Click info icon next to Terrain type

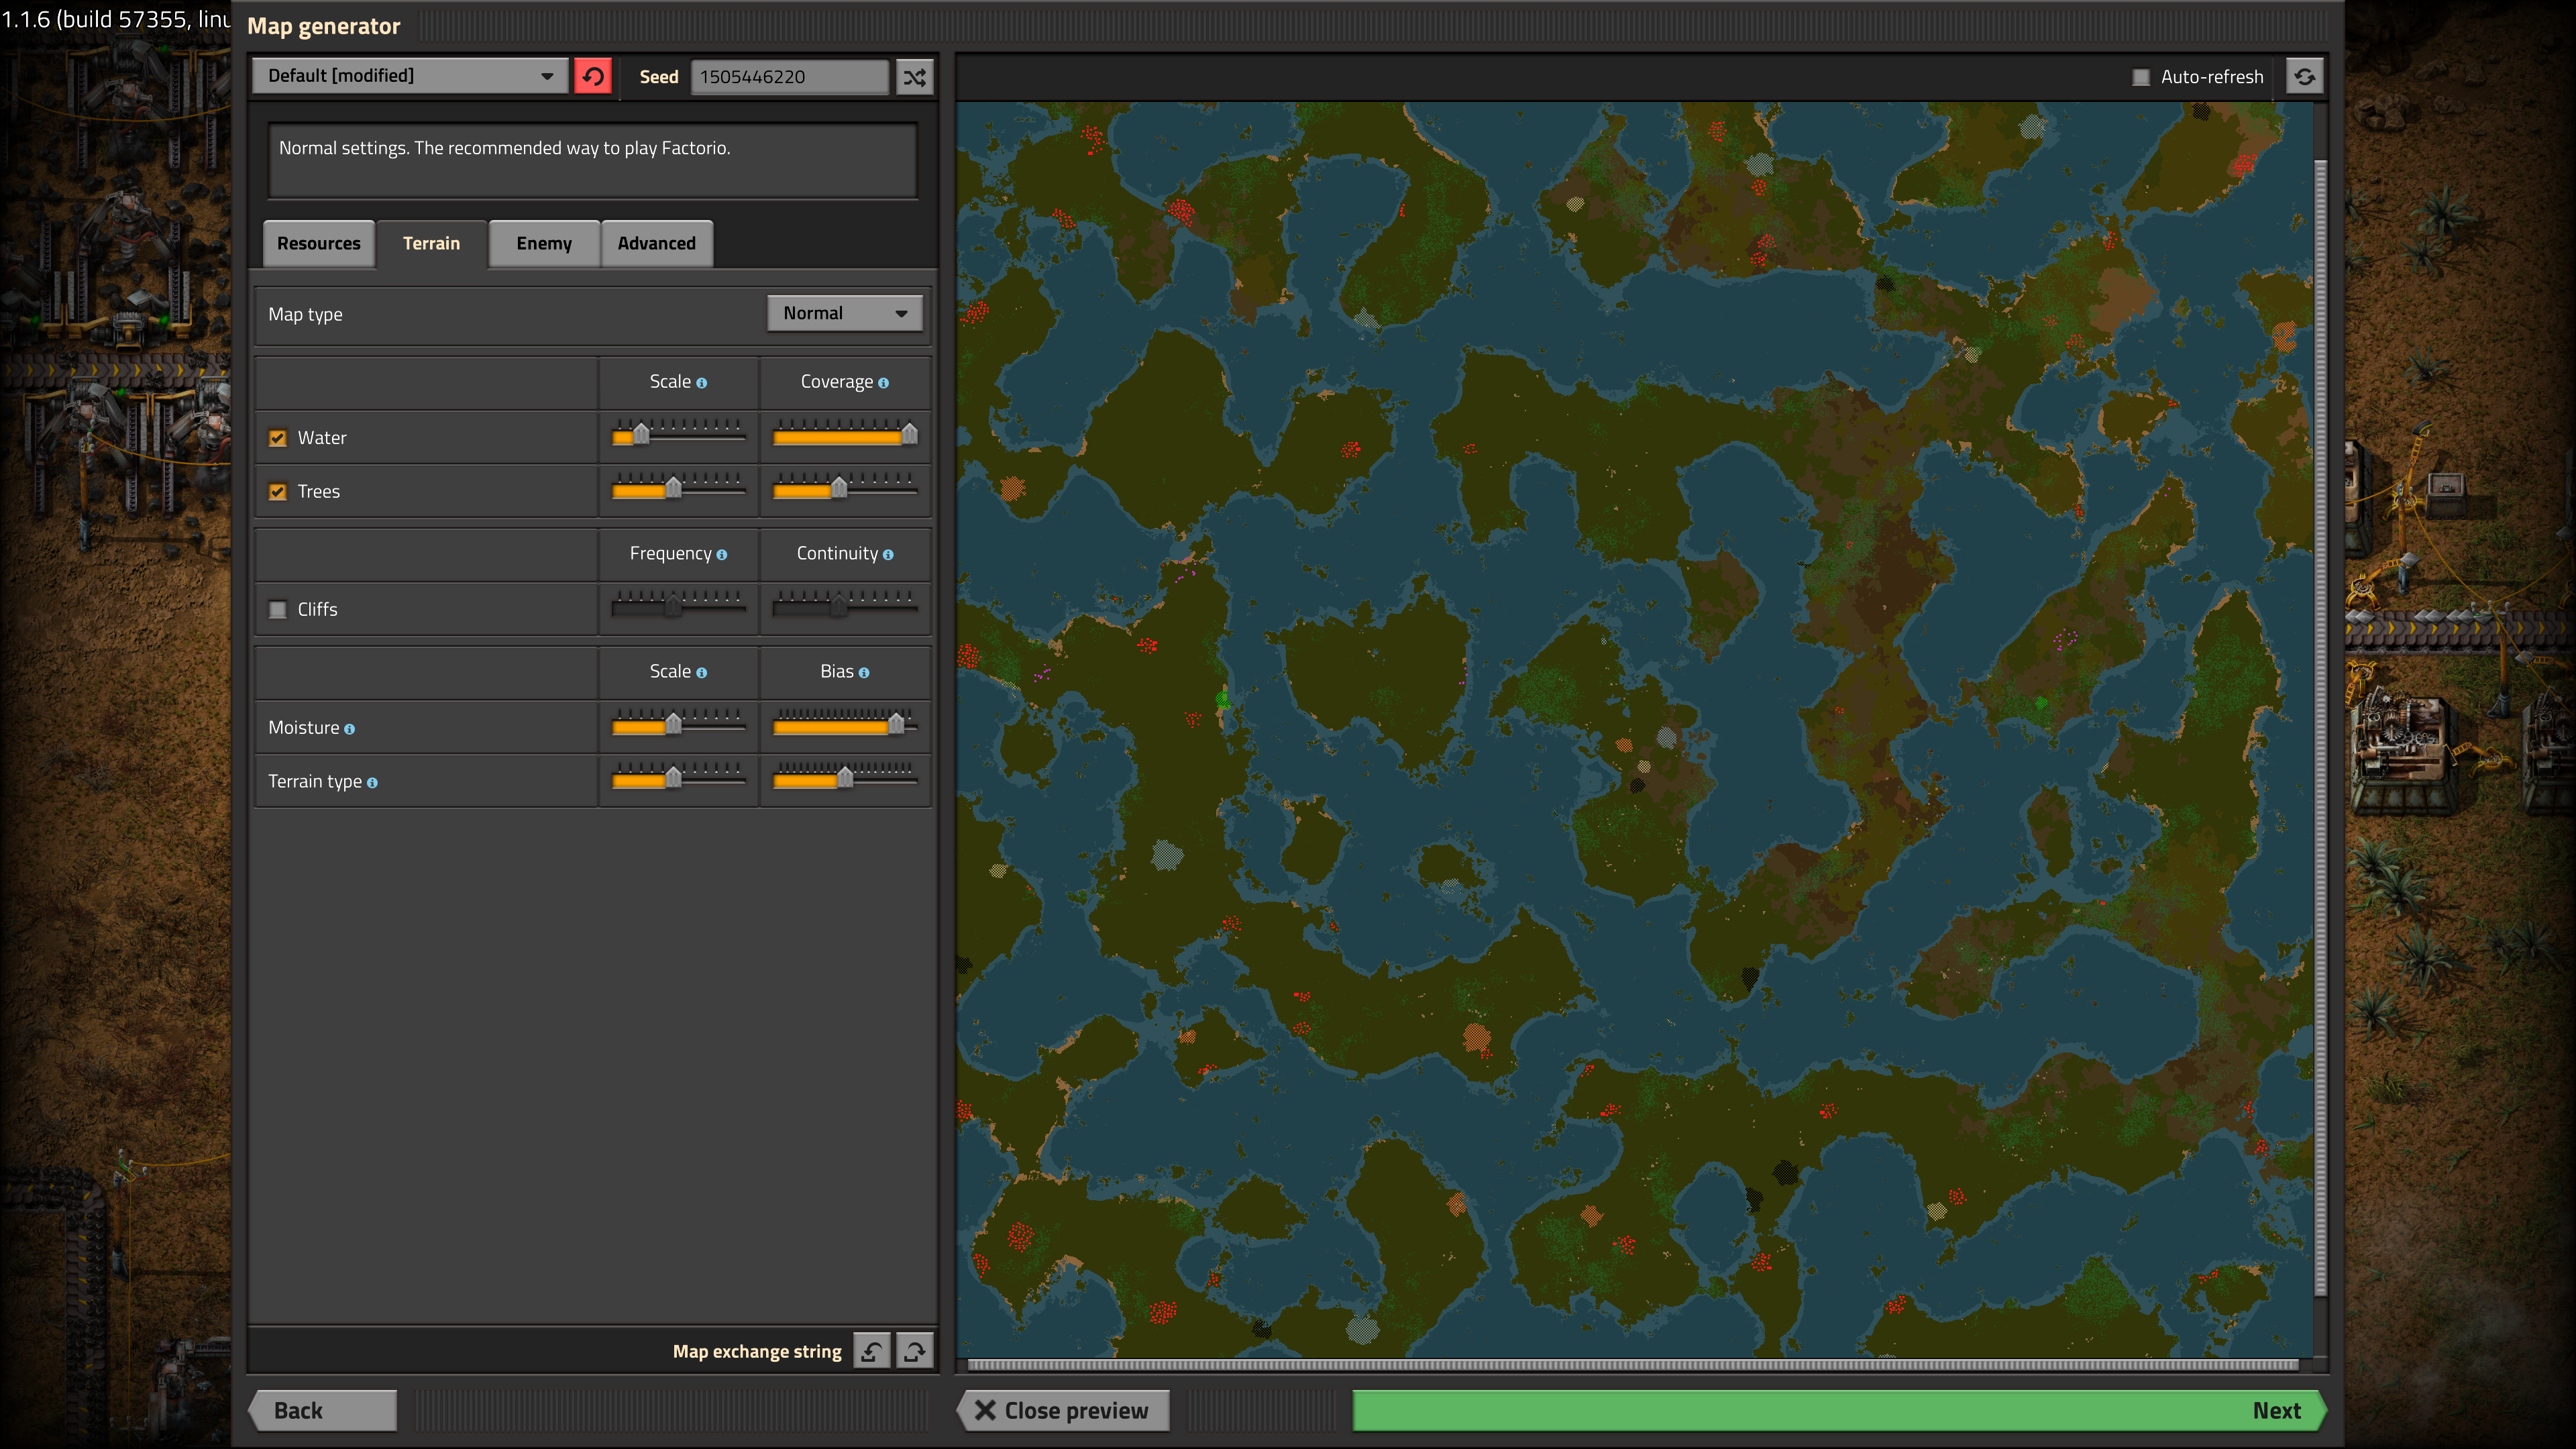pos(372,783)
